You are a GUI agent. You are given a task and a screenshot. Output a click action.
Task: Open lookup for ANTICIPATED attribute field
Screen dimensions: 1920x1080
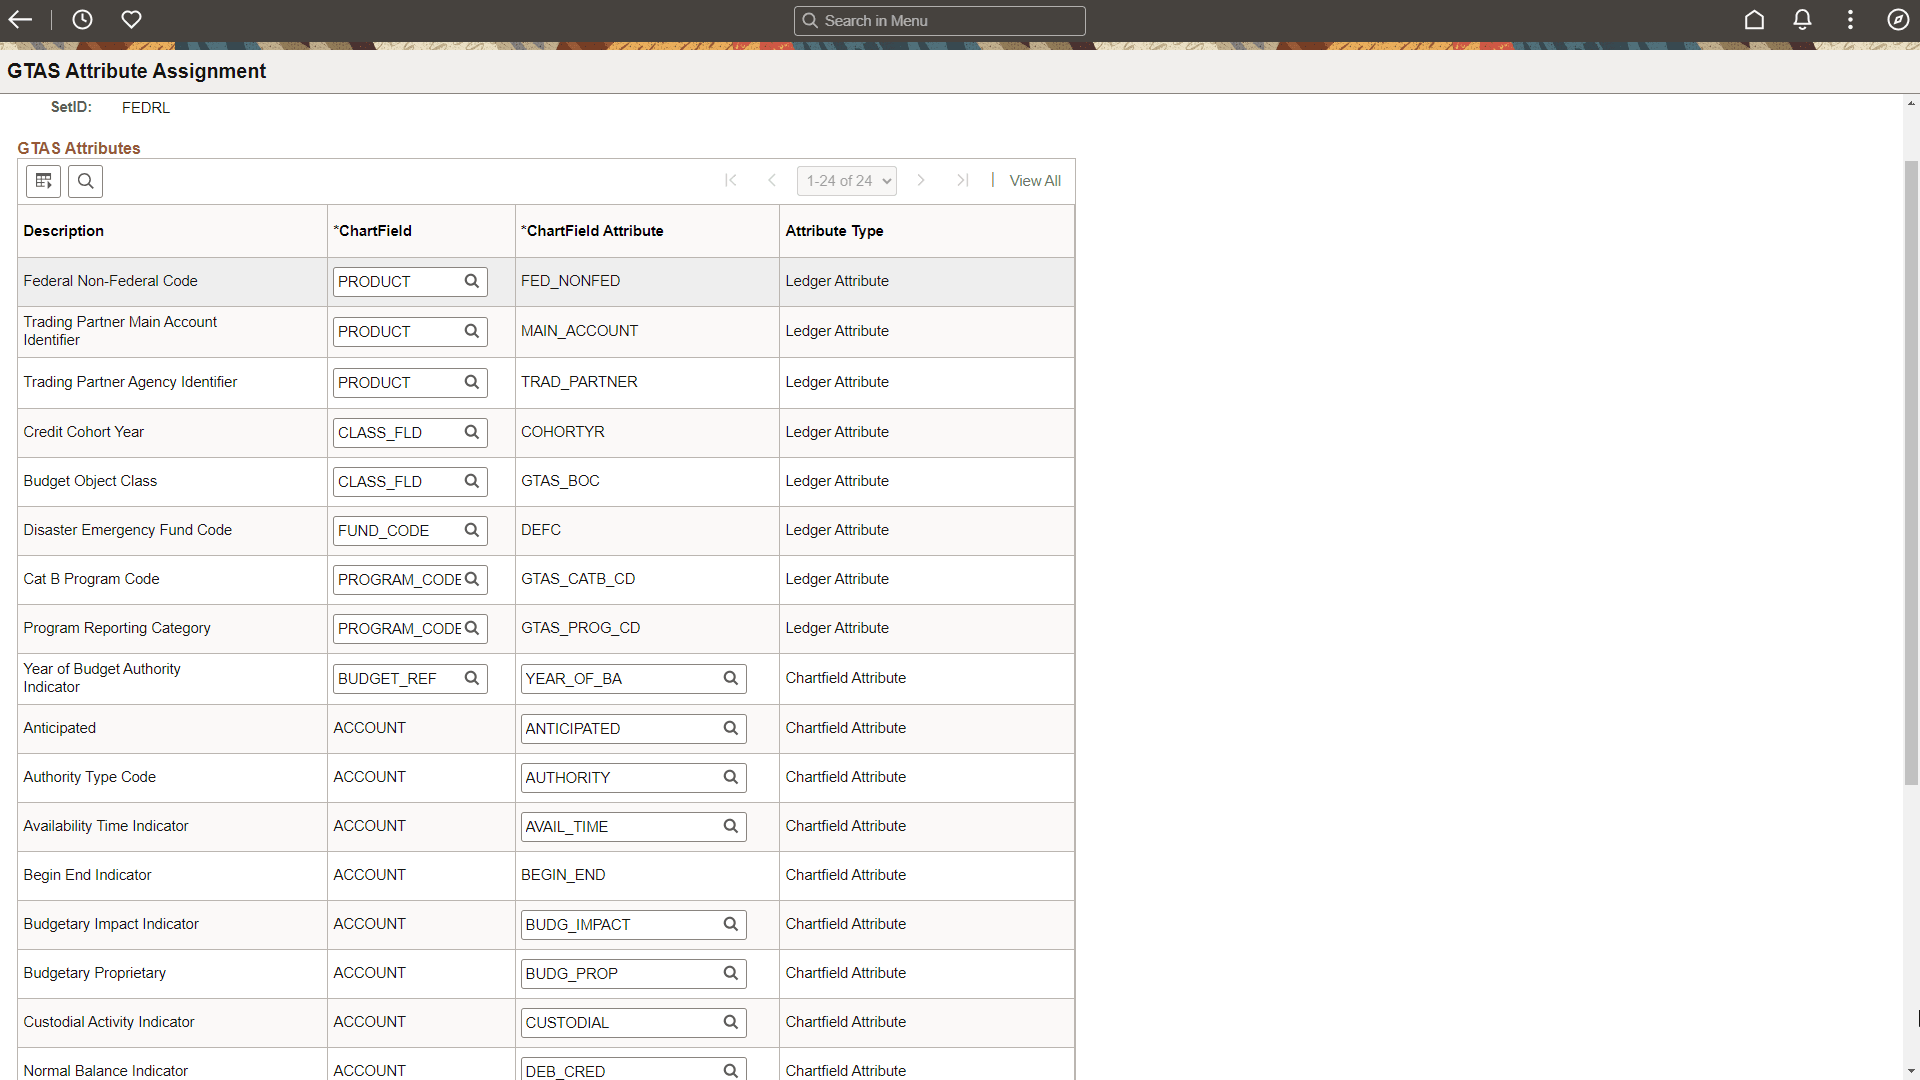[x=731, y=728]
